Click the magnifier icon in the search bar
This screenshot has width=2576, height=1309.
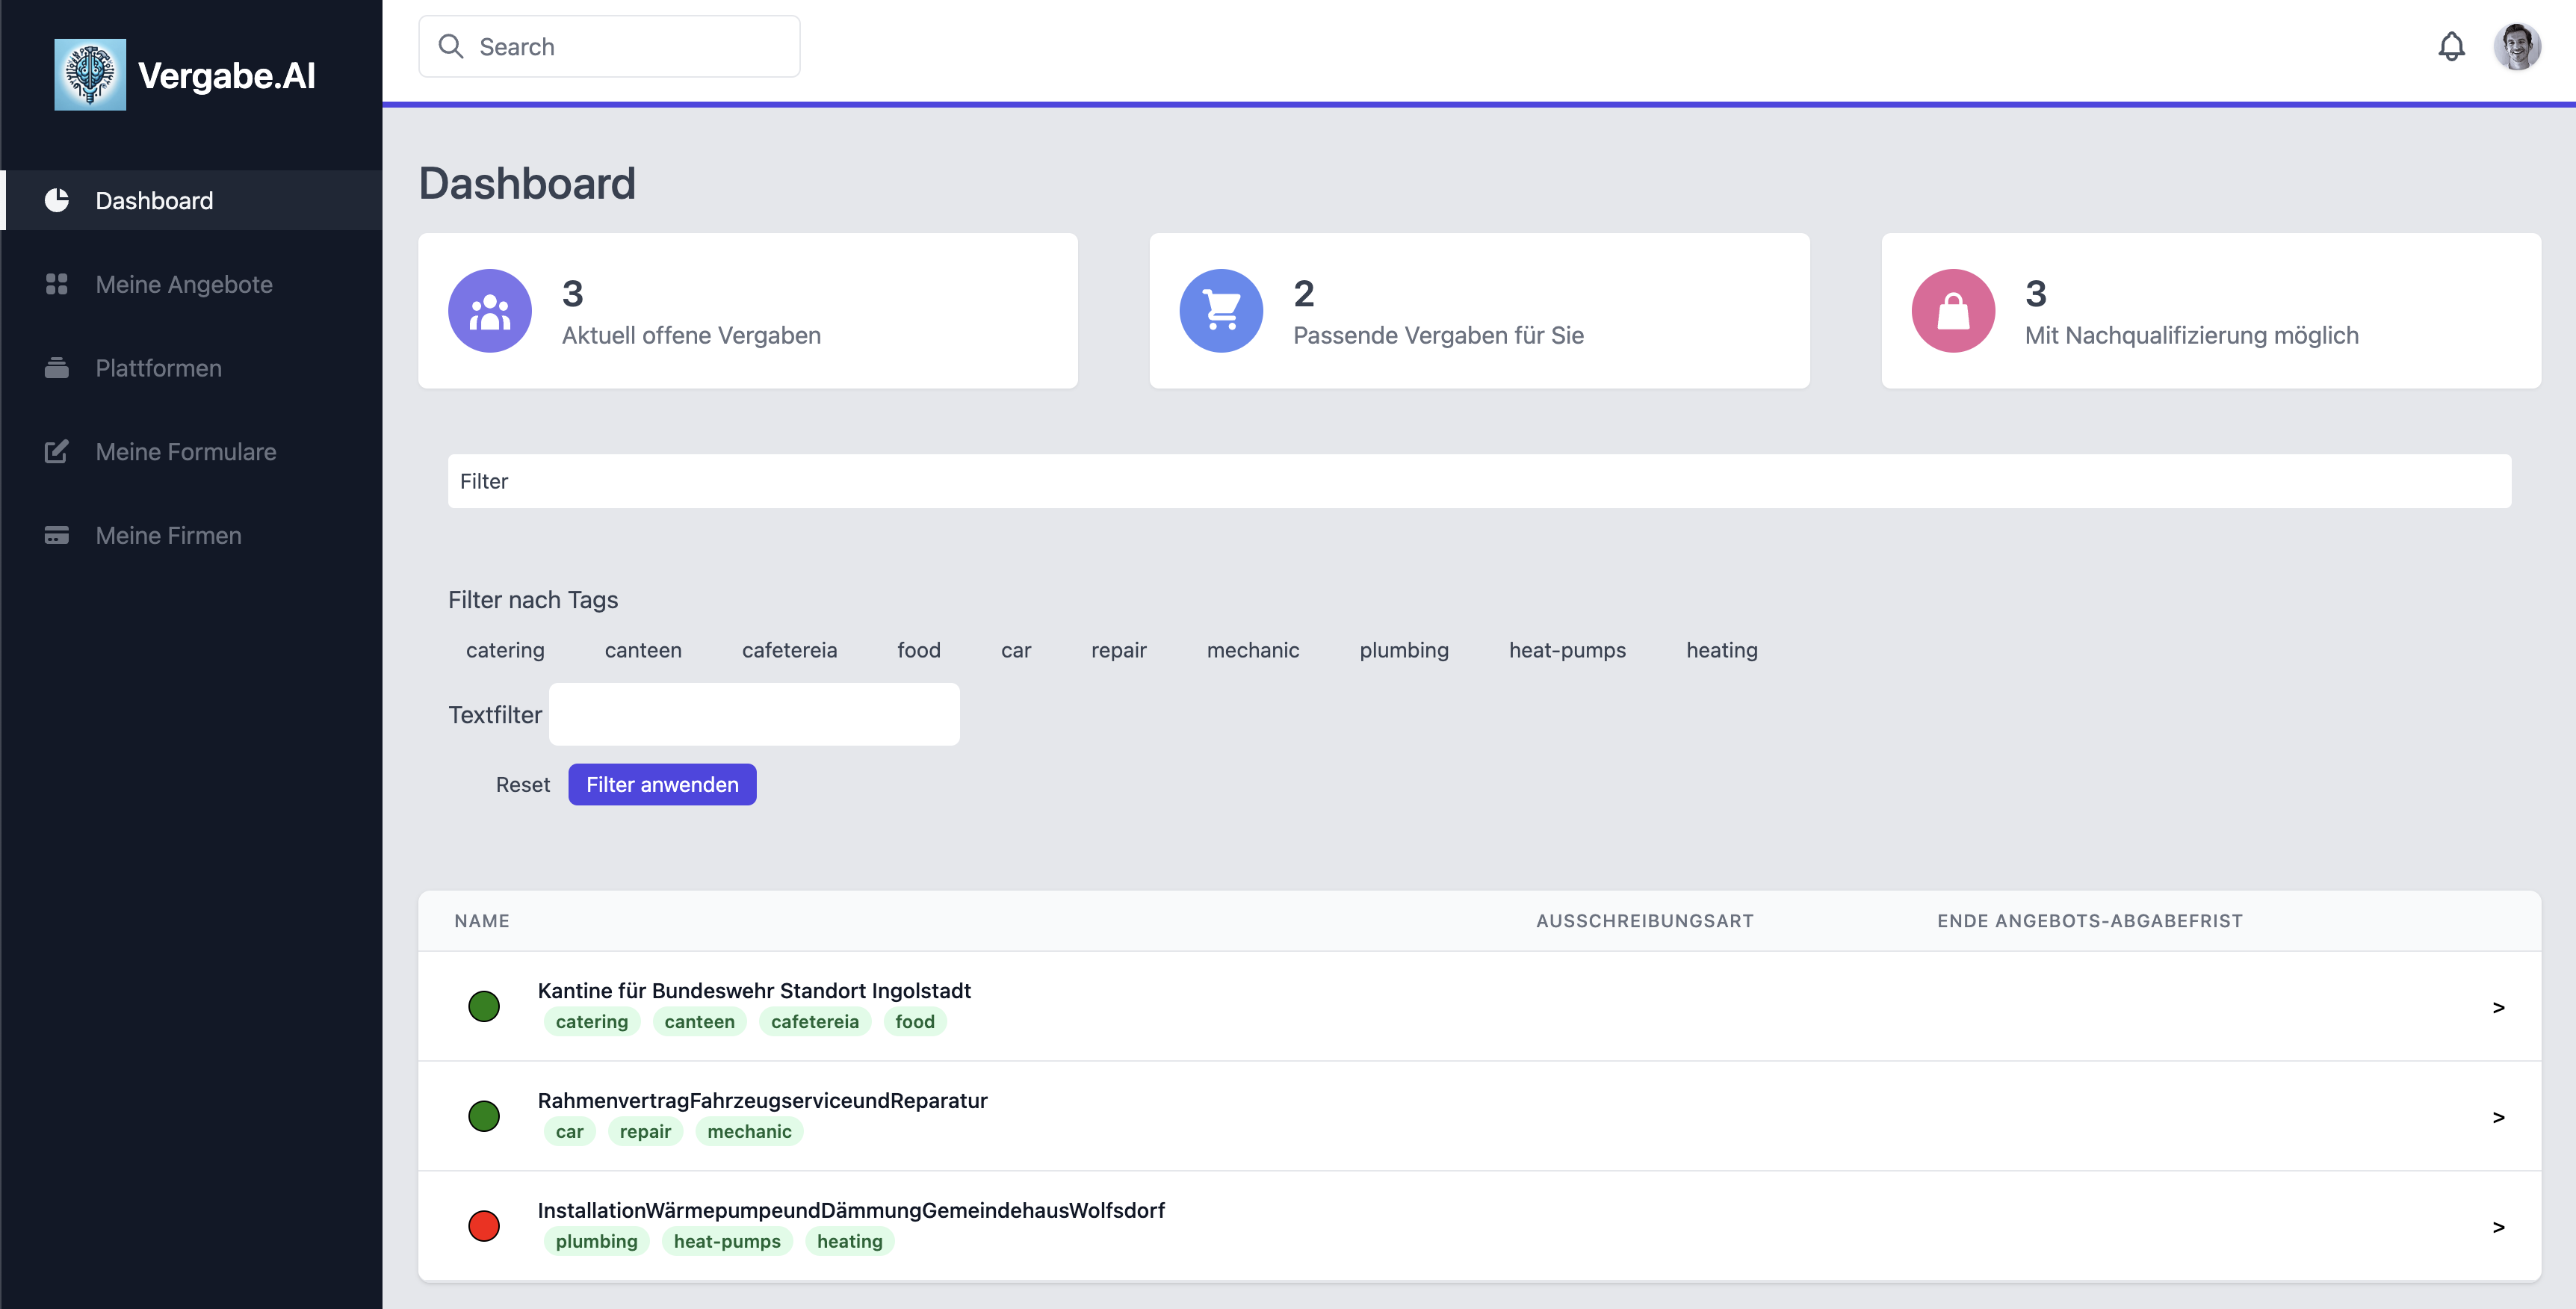point(451,47)
